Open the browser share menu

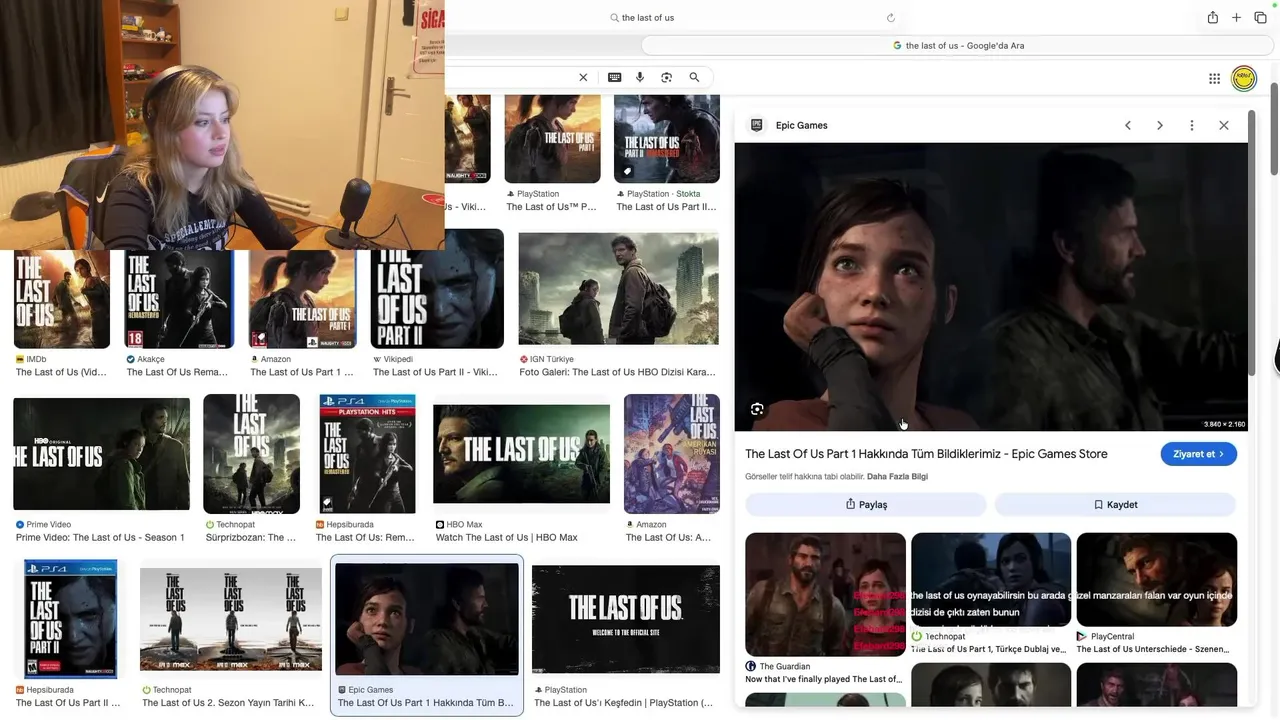[x=1212, y=17]
